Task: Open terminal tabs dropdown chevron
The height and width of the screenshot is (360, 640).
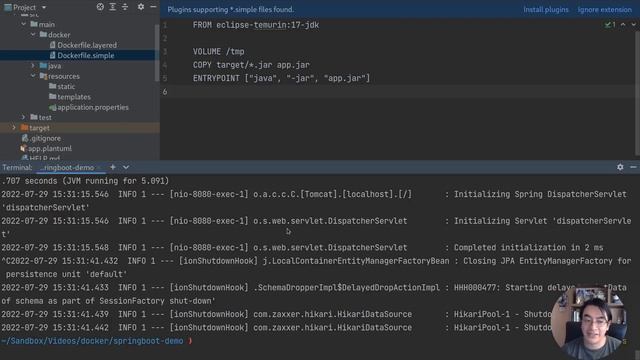Action: pyautogui.click(x=126, y=167)
